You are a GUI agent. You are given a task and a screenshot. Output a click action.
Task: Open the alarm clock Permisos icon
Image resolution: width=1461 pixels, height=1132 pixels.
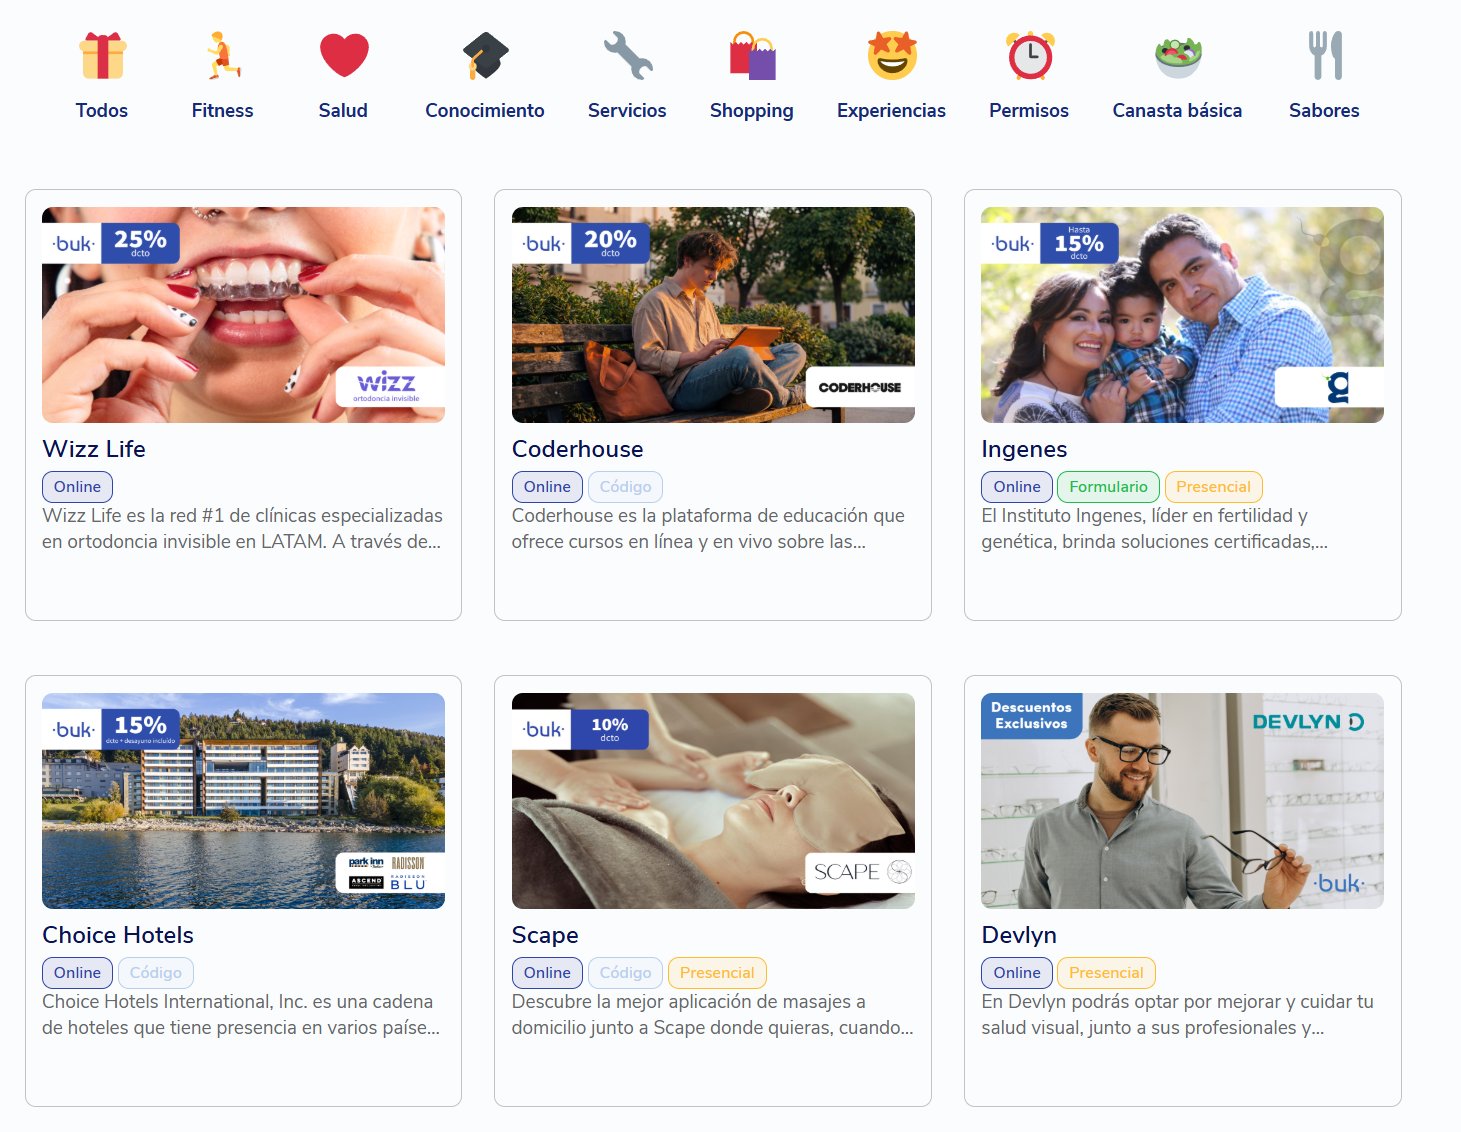[1030, 55]
